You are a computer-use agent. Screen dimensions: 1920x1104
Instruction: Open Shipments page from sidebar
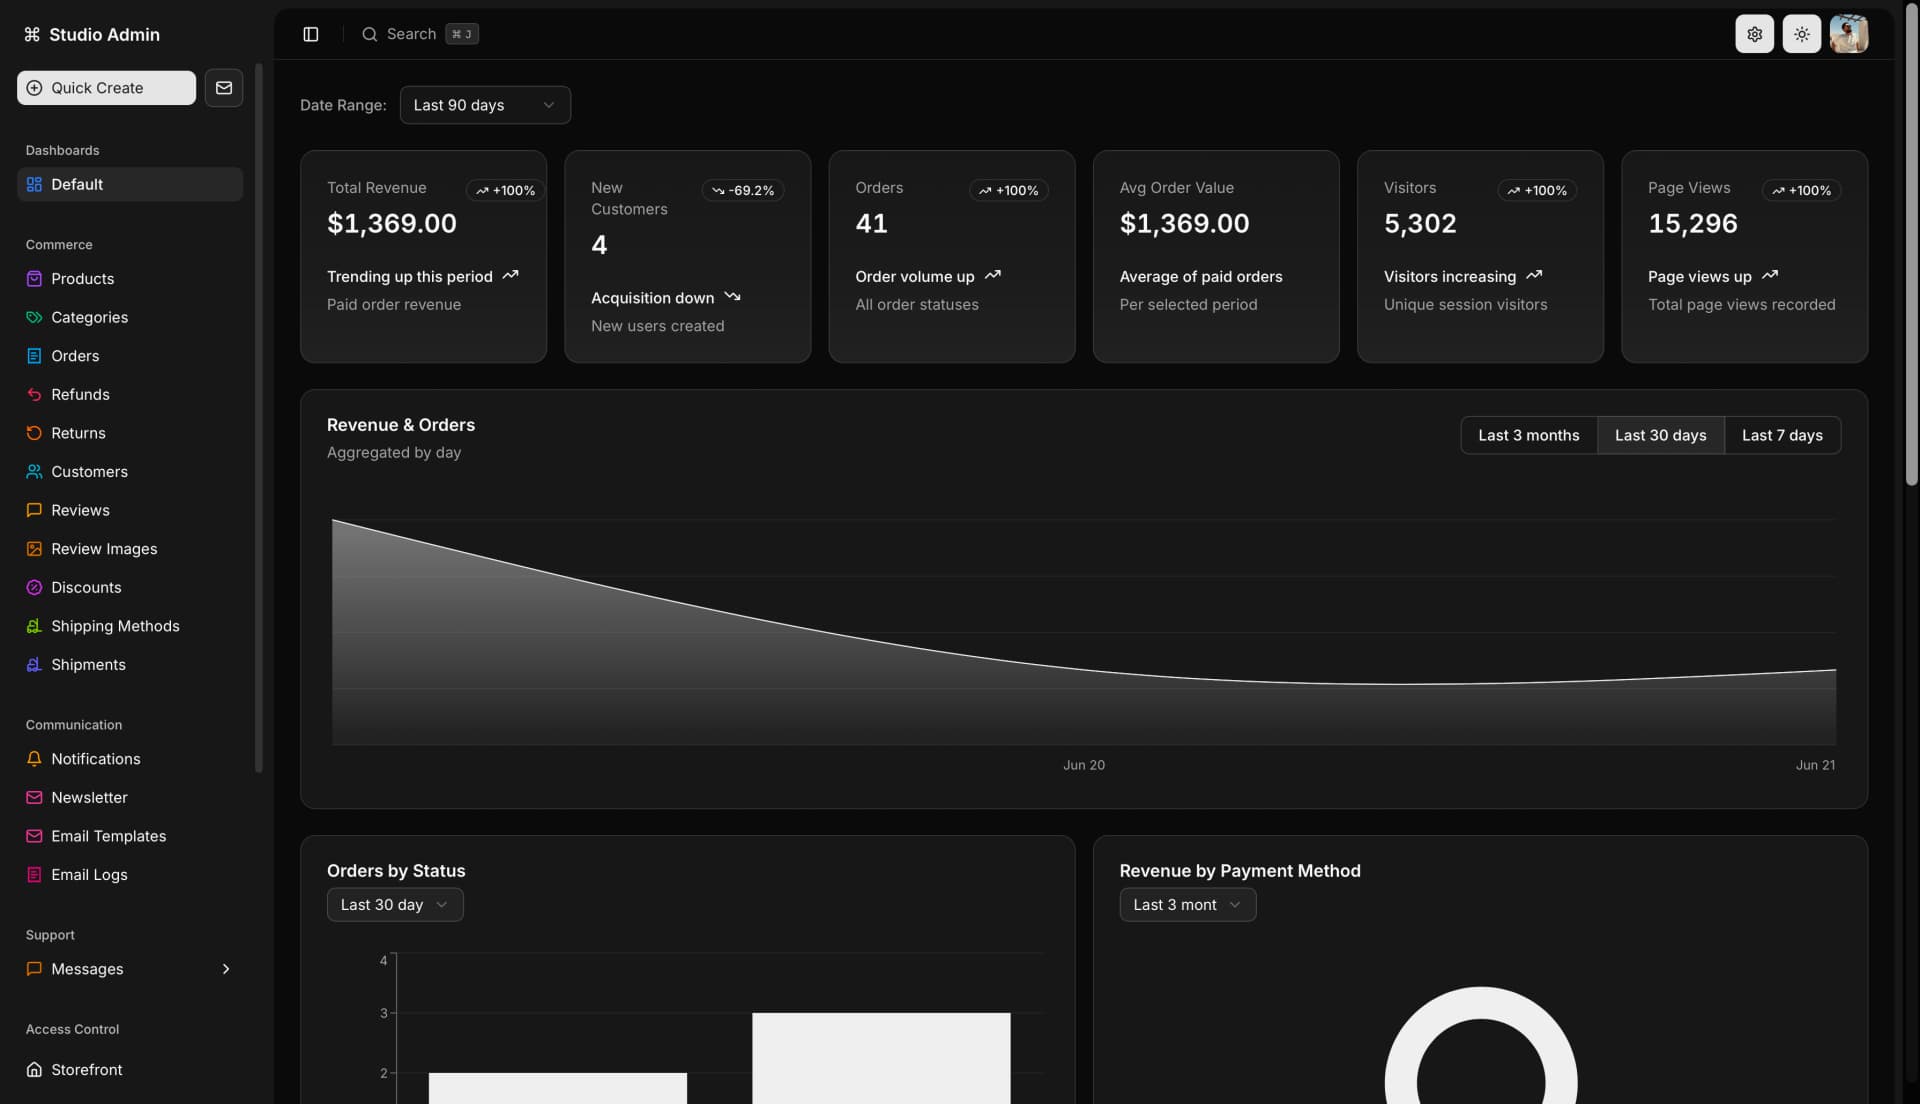point(130,665)
